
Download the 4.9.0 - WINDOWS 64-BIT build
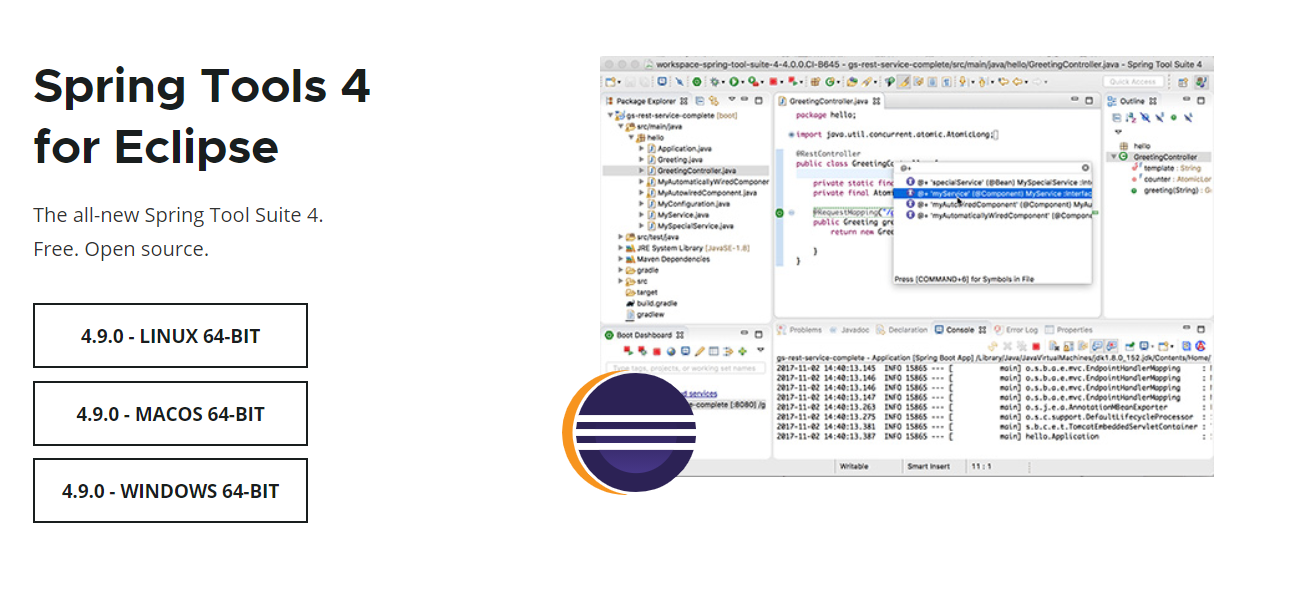(170, 491)
